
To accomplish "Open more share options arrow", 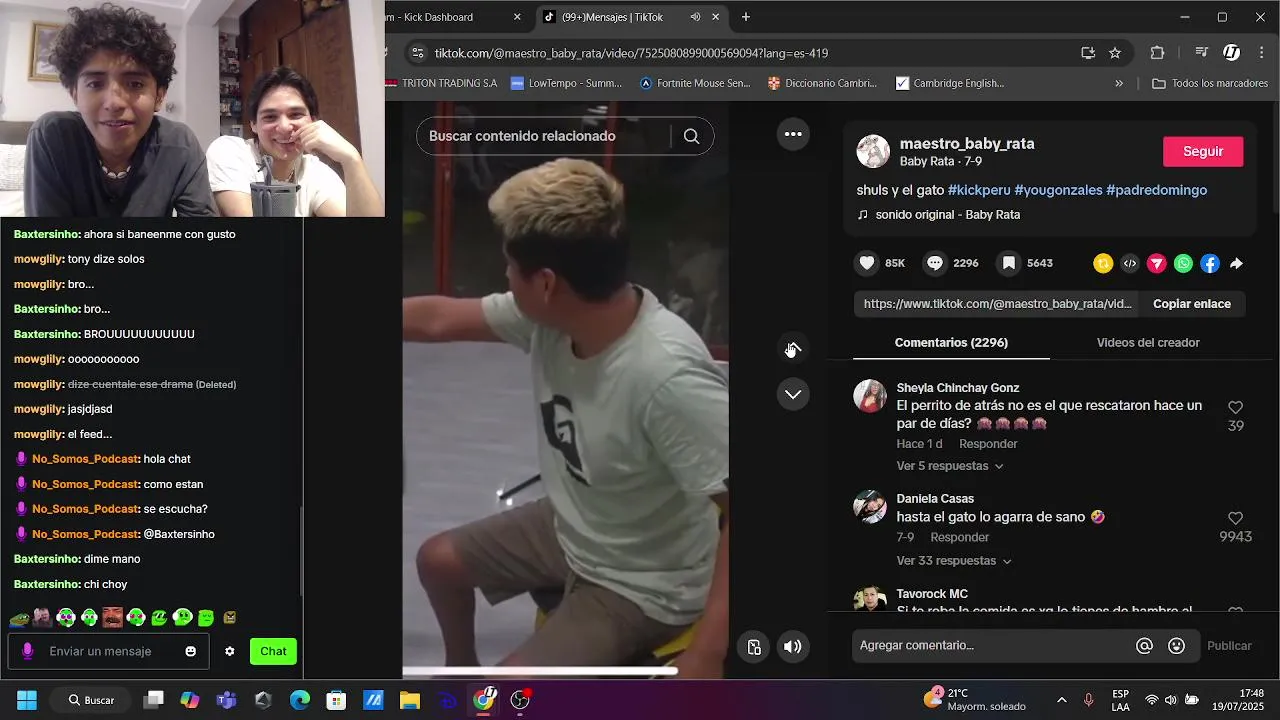I will click(x=1237, y=264).
